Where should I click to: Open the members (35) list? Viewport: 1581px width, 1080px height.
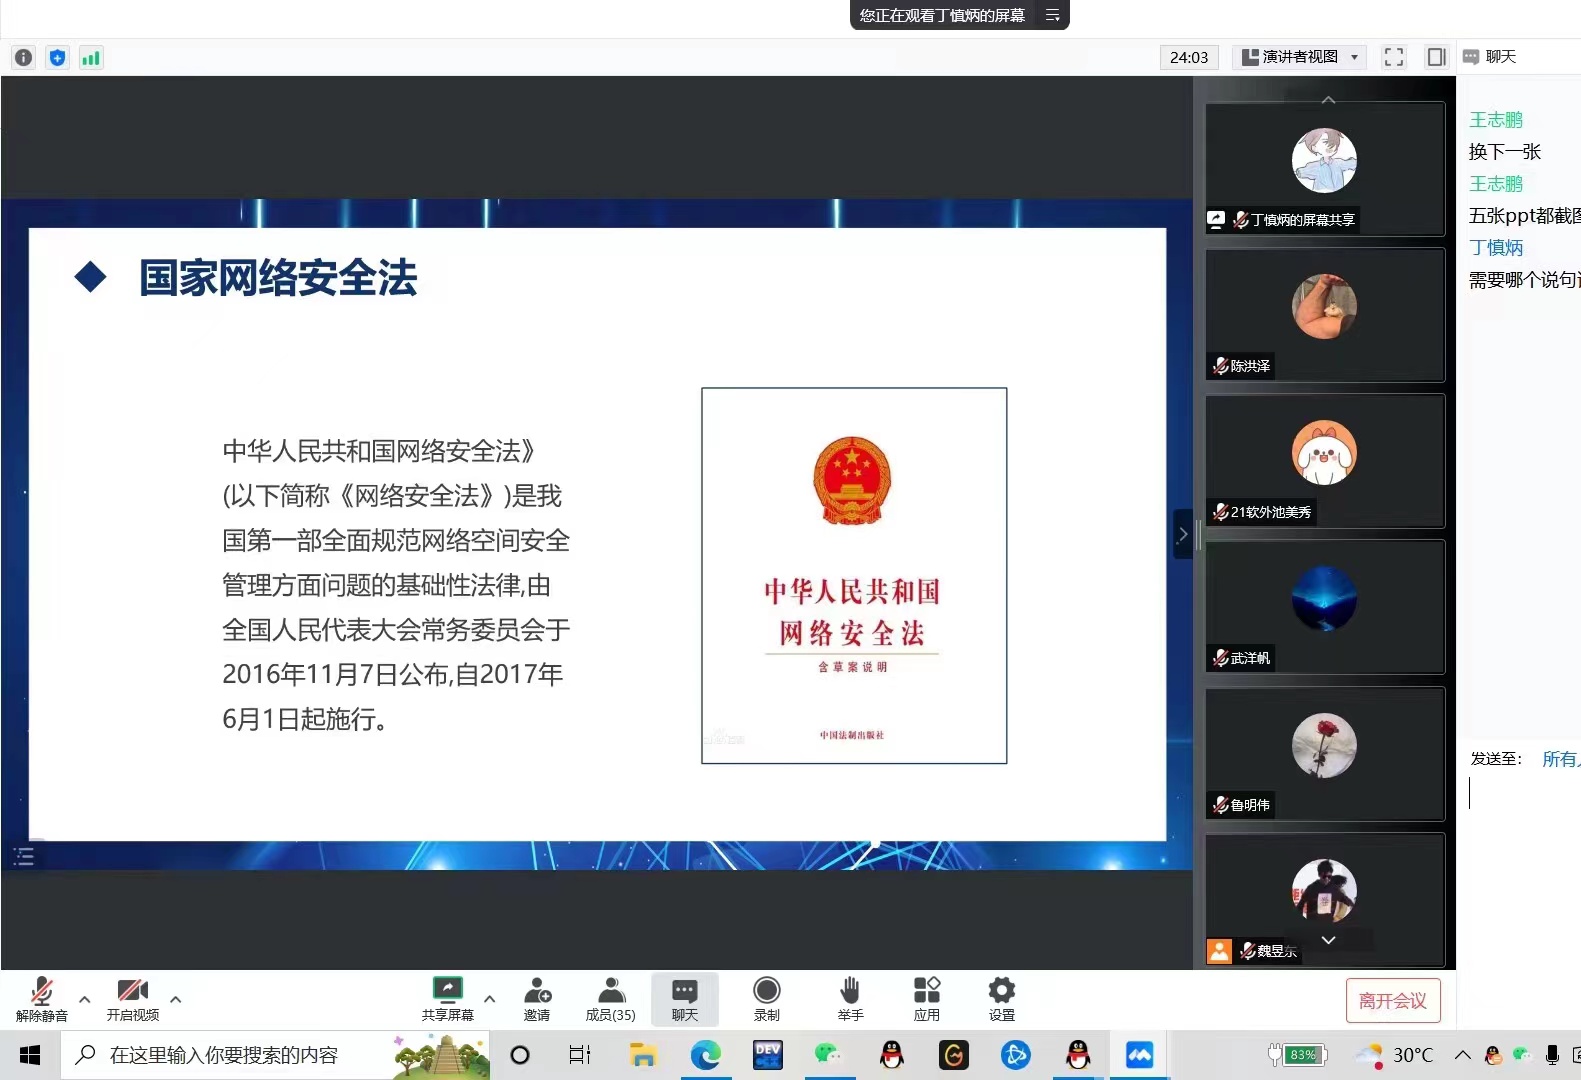pyautogui.click(x=610, y=998)
